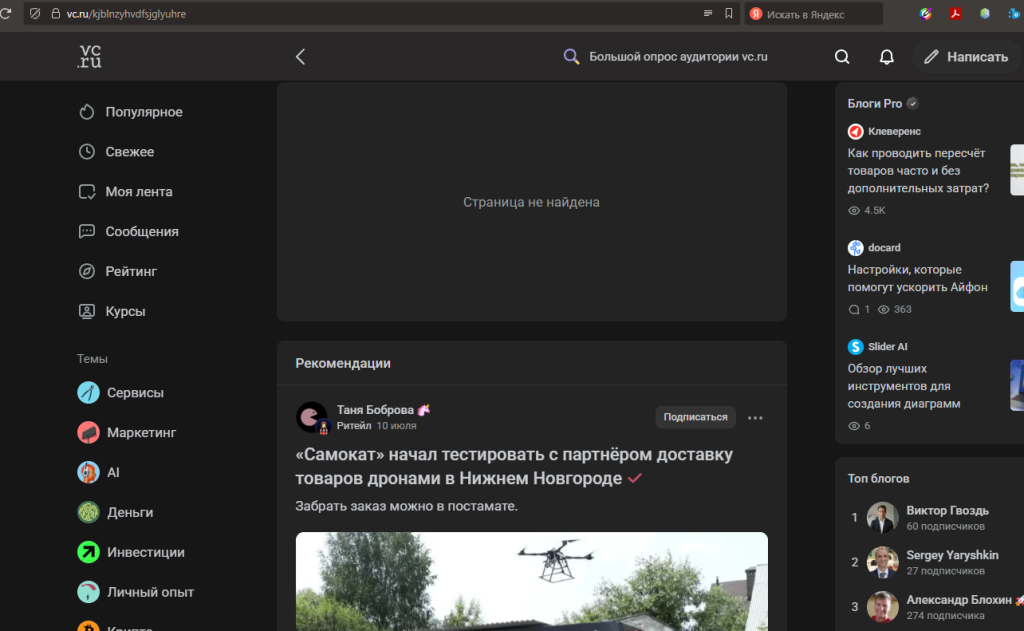Click the lock icon next to the URL
The height and width of the screenshot is (631, 1024).
(x=56, y=14)
